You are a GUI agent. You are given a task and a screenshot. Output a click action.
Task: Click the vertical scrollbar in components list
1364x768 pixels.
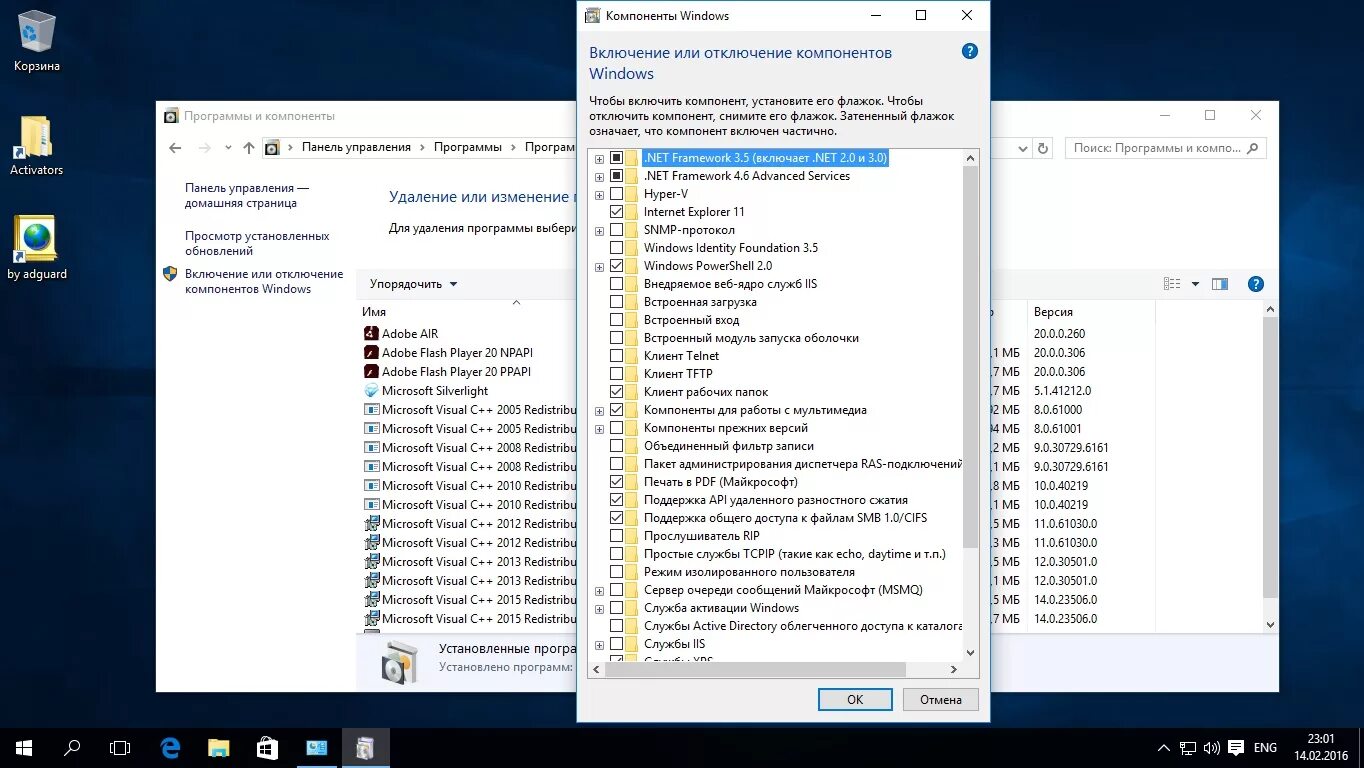click(970, 356)
